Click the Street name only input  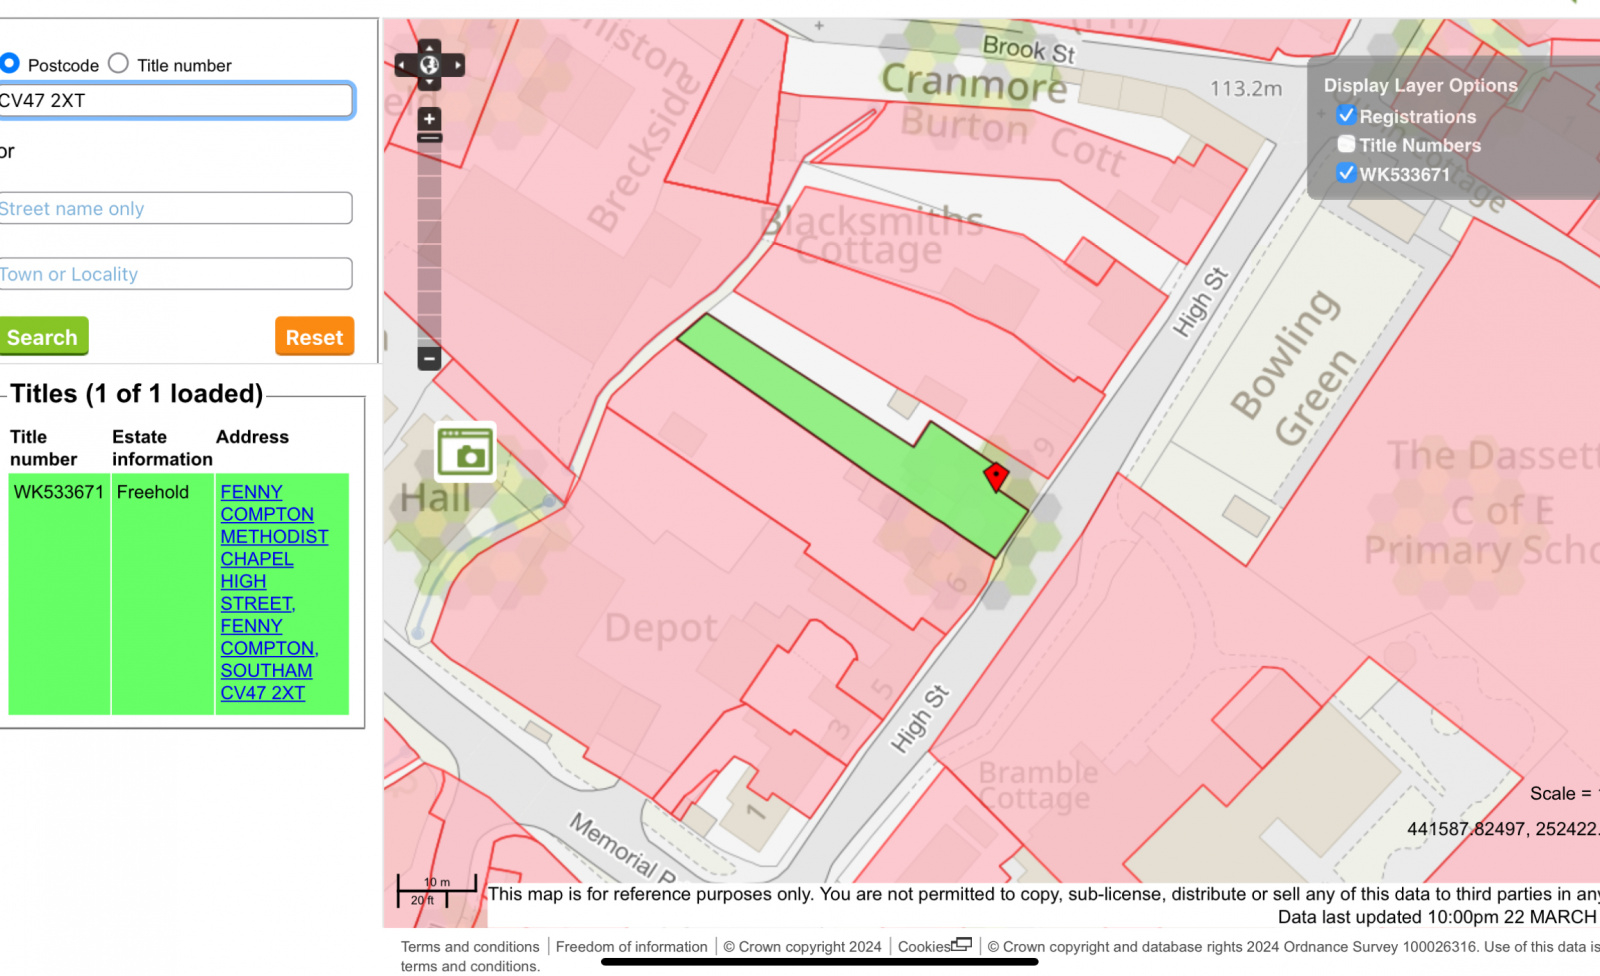[x=175, y=208]
